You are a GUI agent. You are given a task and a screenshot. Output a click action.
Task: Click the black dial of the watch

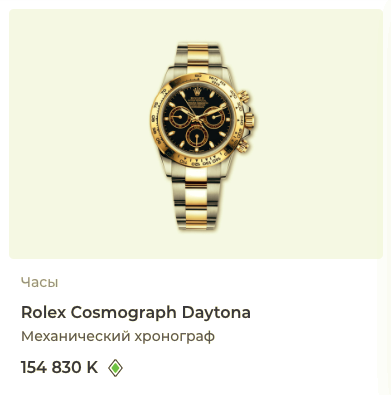197,119
